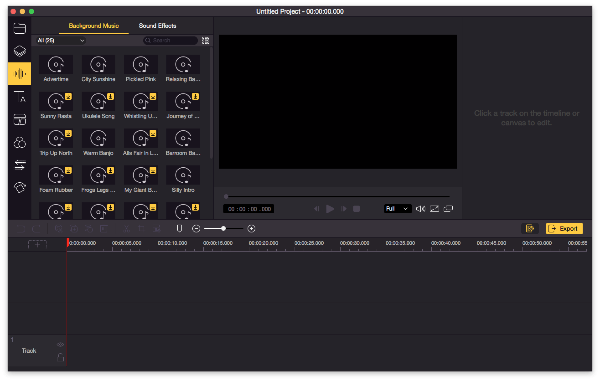Expand the All (28) category dropdown
The image size is (600, 381).
(x=60, y=40)
